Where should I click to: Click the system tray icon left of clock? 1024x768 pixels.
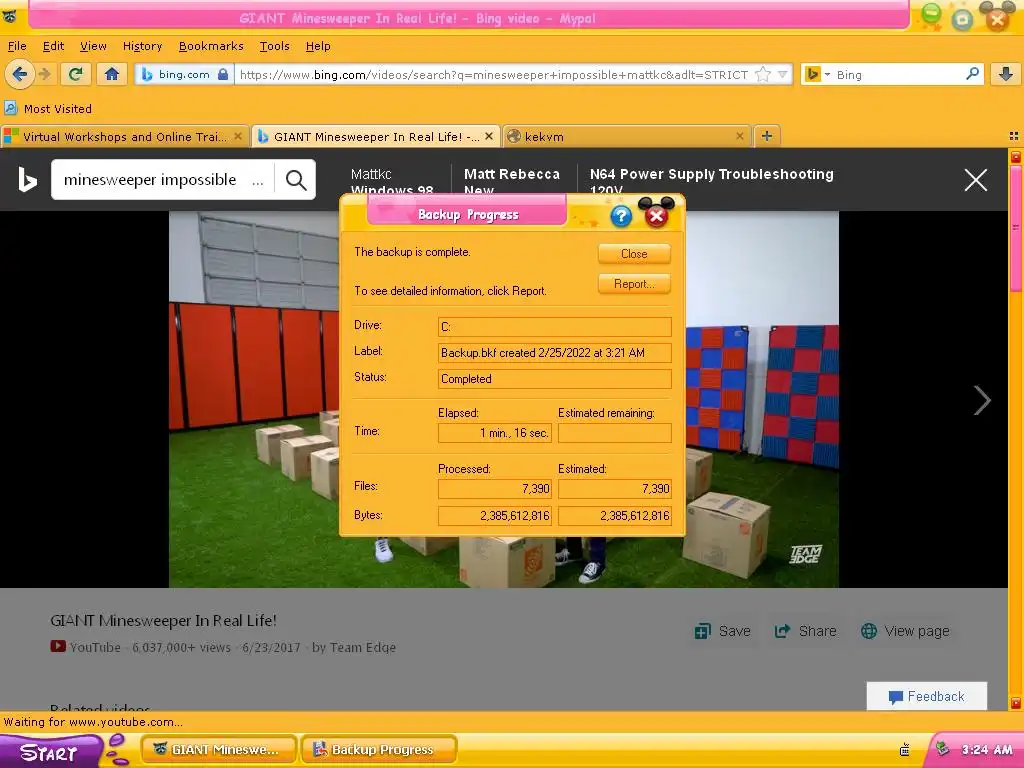click(942, 749)
